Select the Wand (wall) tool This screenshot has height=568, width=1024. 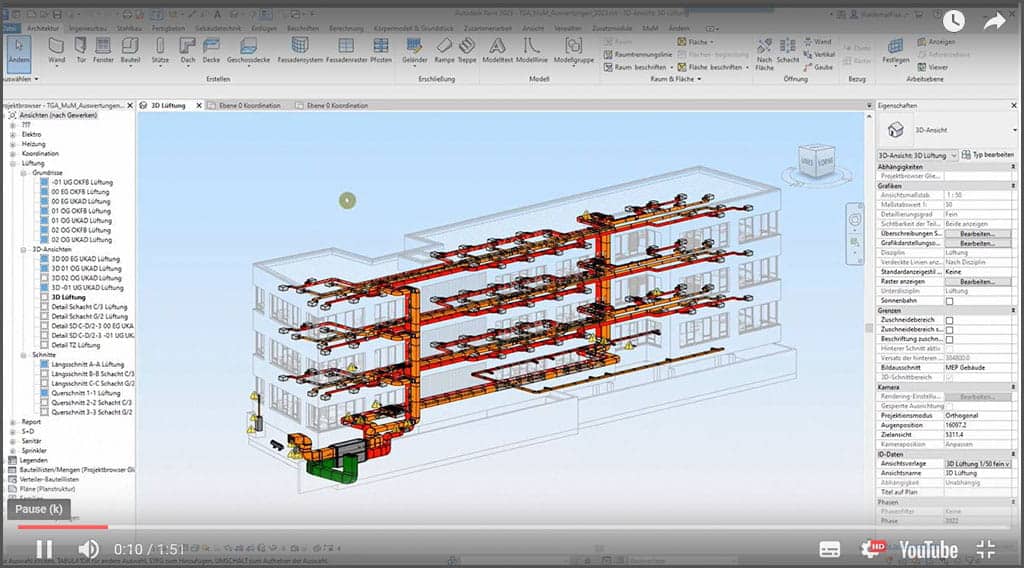57,50
